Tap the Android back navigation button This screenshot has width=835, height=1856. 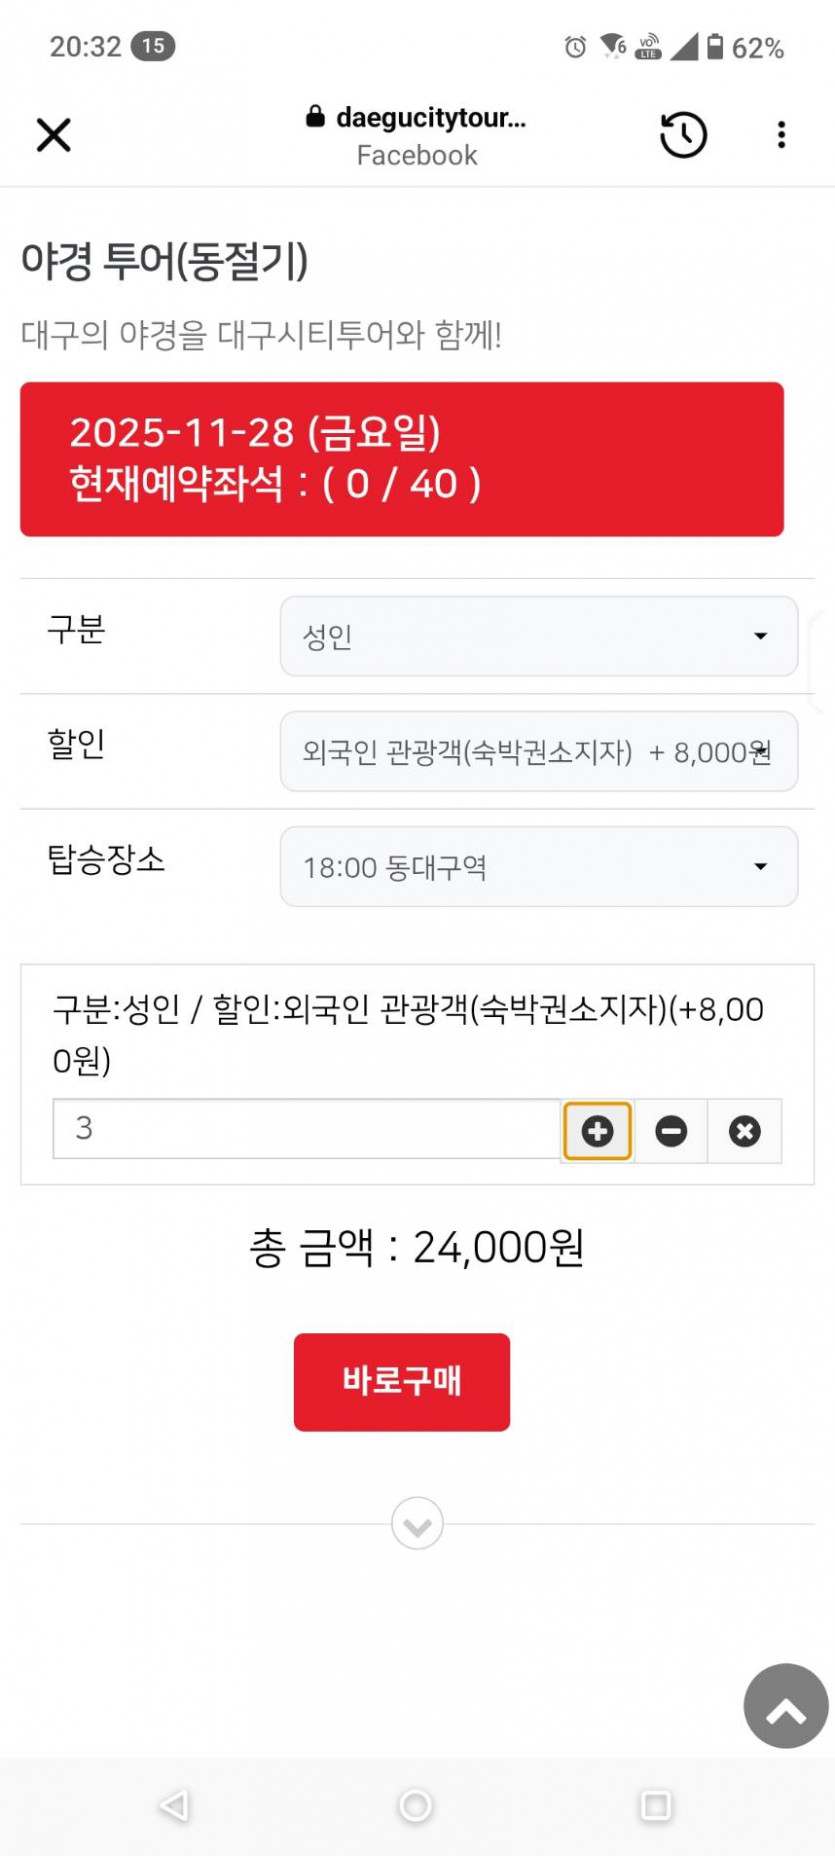click(174, 1805)
